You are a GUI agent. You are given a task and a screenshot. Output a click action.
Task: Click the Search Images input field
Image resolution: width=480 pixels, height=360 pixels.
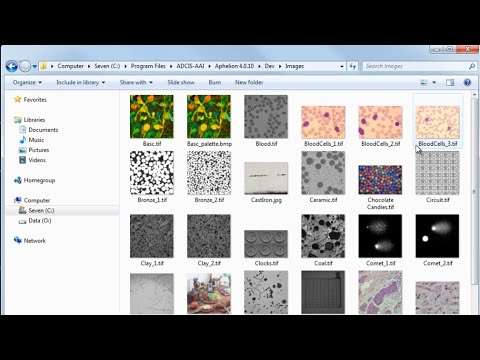pos(416,66)
